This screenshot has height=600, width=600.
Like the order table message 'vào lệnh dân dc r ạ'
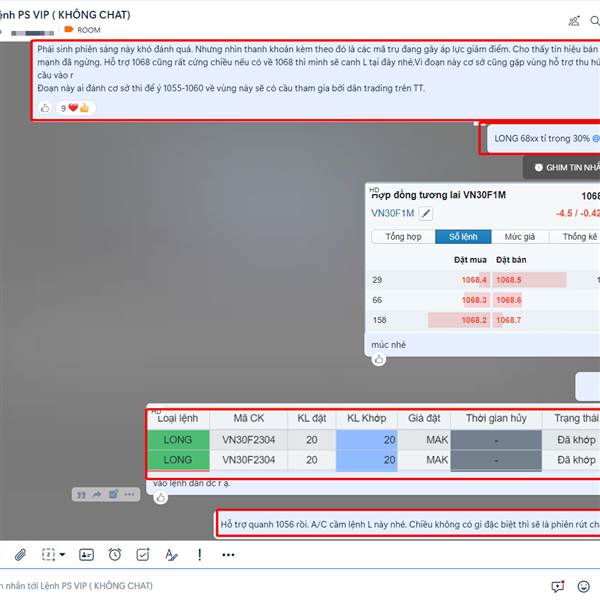161,497
